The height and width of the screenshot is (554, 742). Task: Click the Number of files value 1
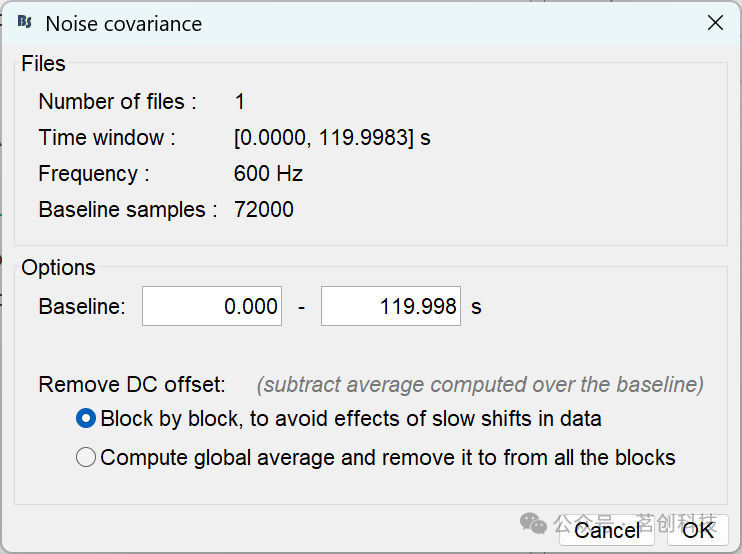coord(240,102)
